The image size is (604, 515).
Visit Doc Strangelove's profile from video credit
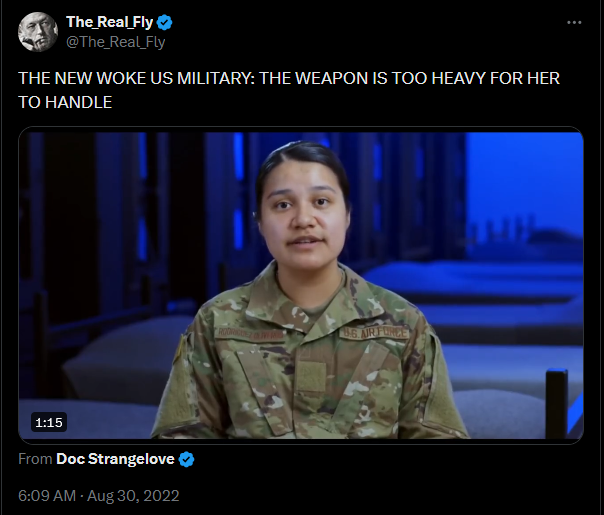click(115, 459)
